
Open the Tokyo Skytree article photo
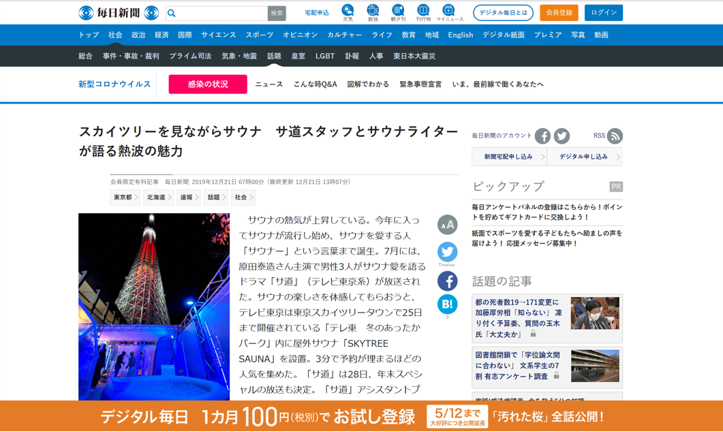[154, 307]
